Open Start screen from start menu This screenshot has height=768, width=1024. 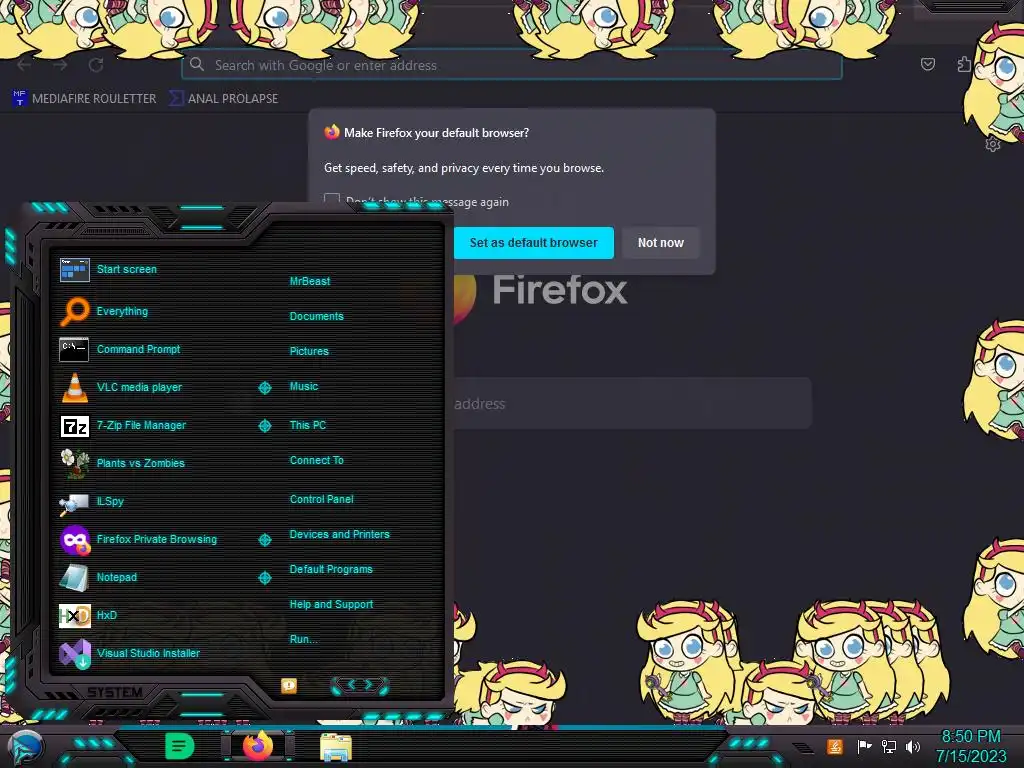108,269
